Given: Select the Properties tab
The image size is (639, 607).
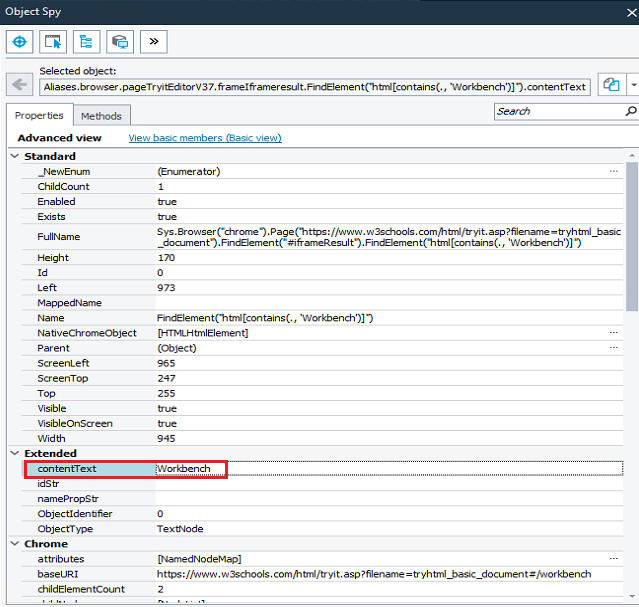Looking at the screenshot, I should coord(39,116).
